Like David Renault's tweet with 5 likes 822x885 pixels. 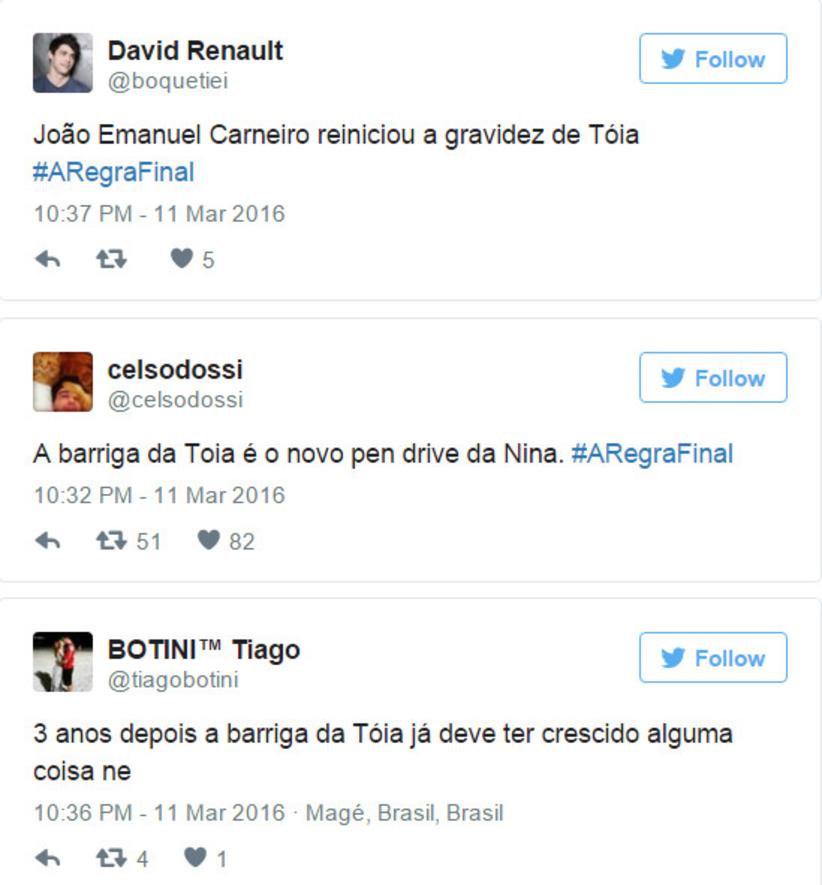click(182, 259)
